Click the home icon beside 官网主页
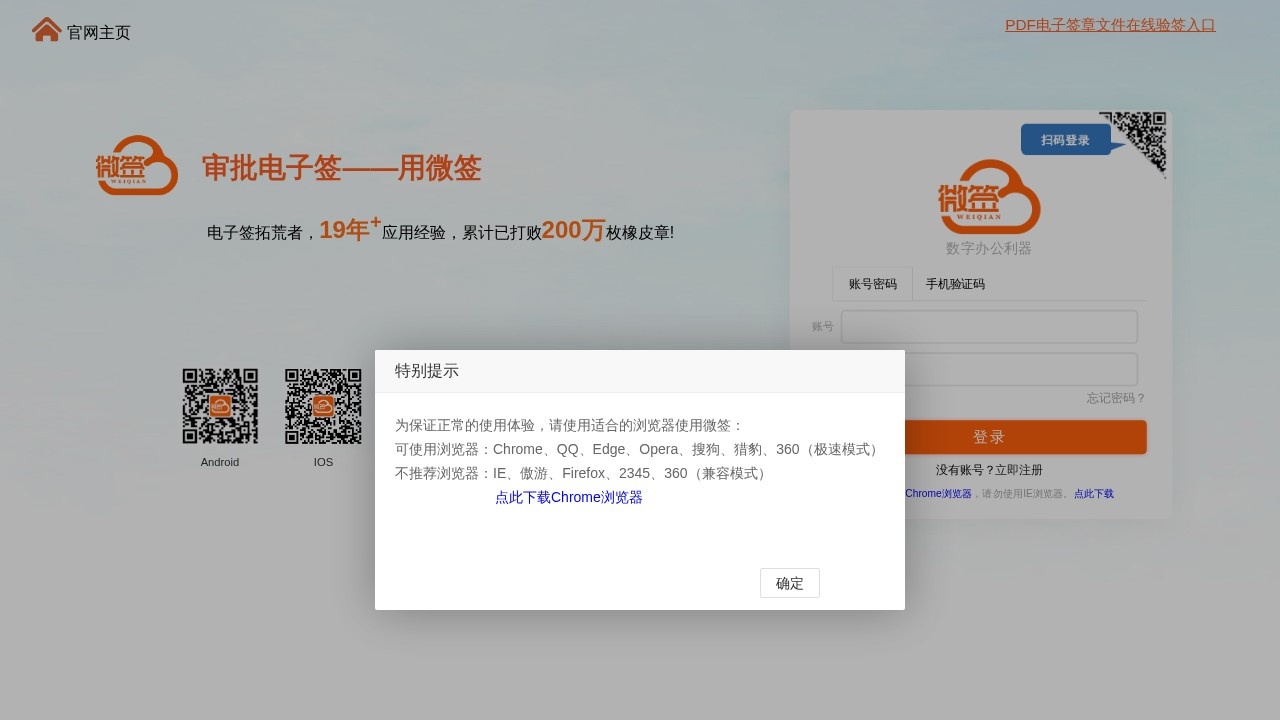 (x=45, y=29)
